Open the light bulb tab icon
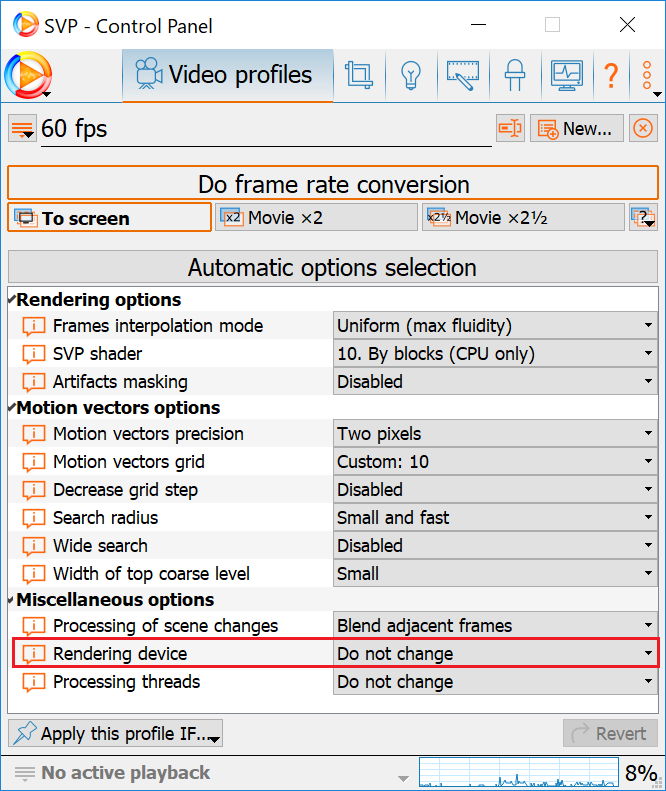Image resolution: width=666 pixels, height=791 pixels. 410,75
